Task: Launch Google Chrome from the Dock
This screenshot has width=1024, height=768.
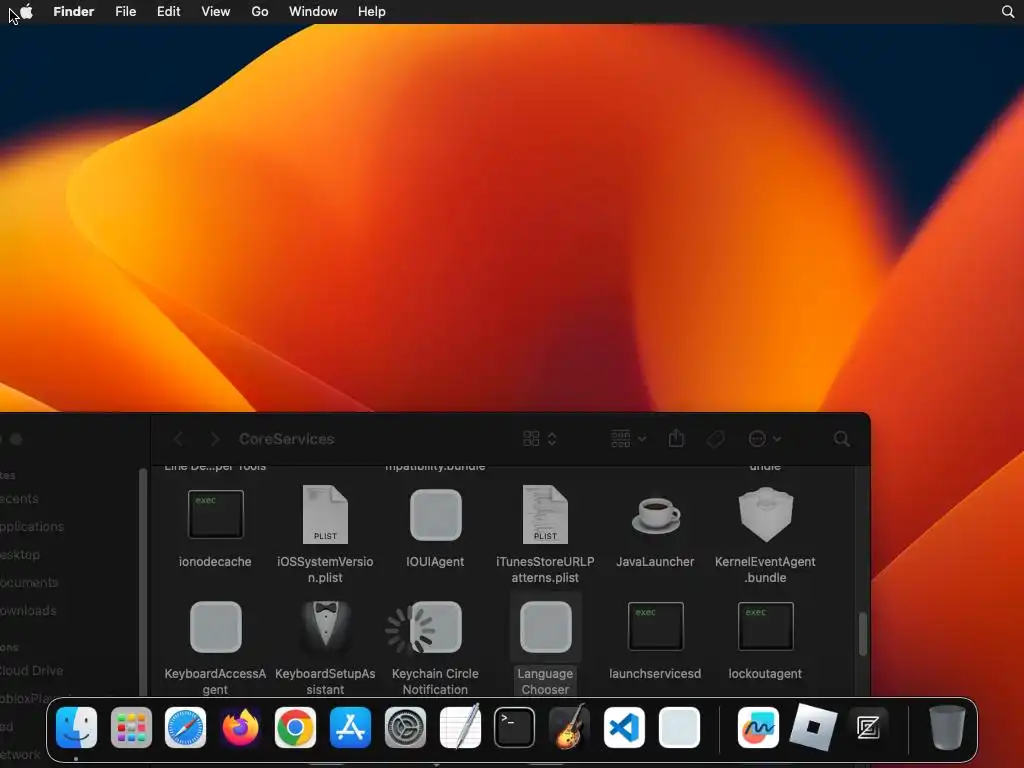Action: point(295,728)
